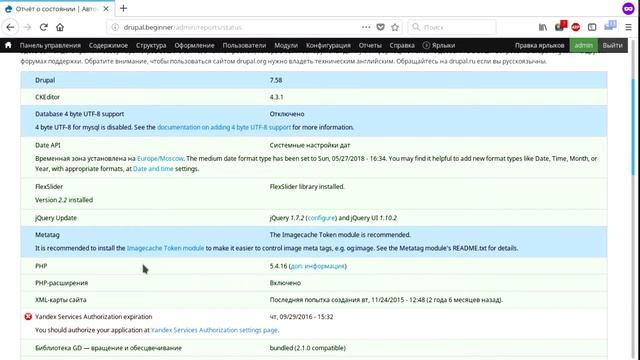Open the Модули admin menu
The width and height of the screenshot is (640, 360).
click(x=286, y=45)
